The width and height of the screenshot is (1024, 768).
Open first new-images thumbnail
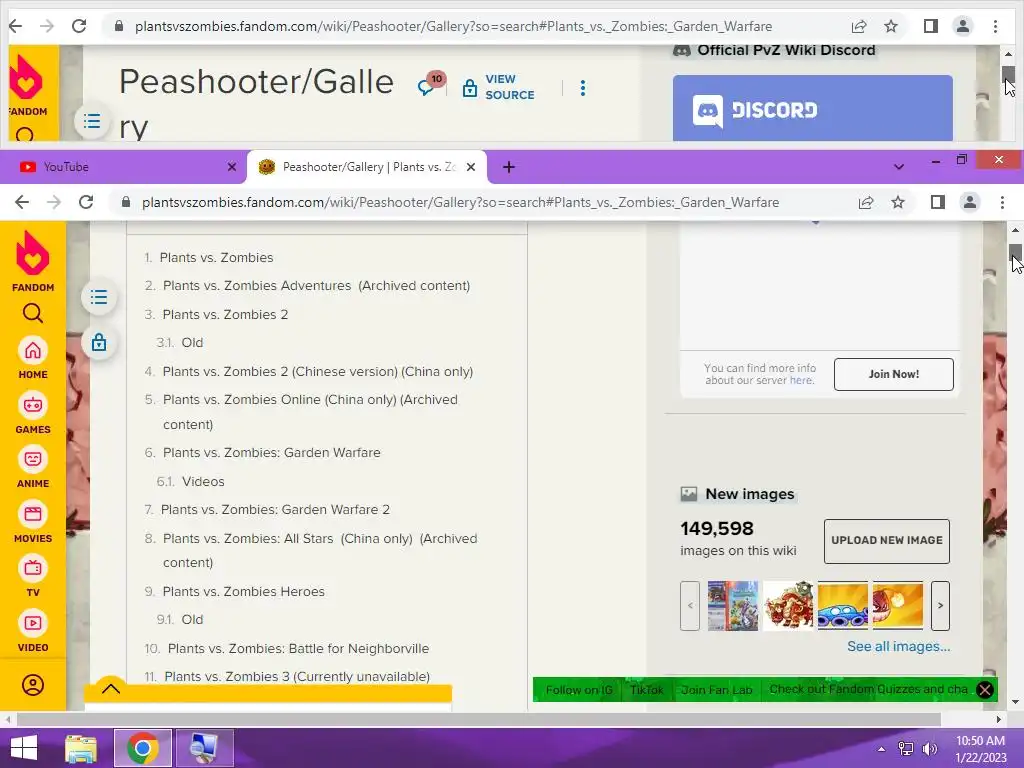click(733, 605)
